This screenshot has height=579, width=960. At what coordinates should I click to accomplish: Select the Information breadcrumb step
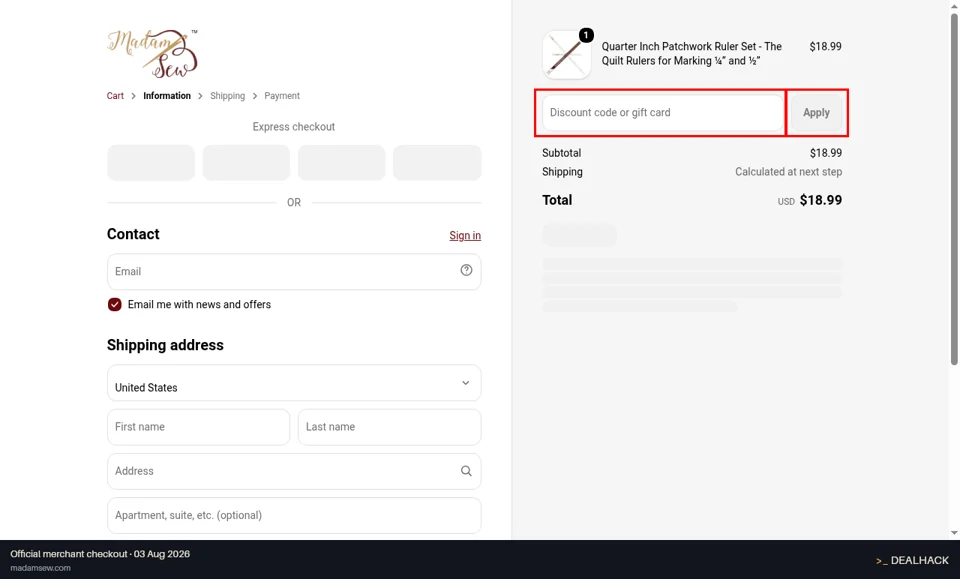167,95
